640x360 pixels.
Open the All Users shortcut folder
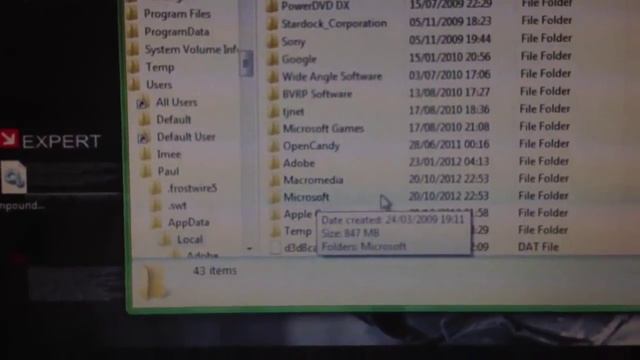click(176, 102)
